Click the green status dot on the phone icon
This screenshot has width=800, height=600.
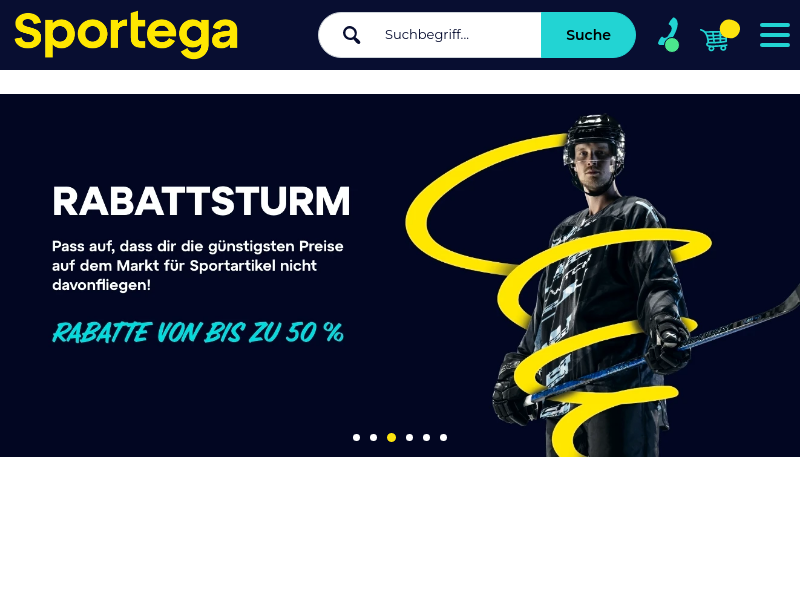click(672, 45)
